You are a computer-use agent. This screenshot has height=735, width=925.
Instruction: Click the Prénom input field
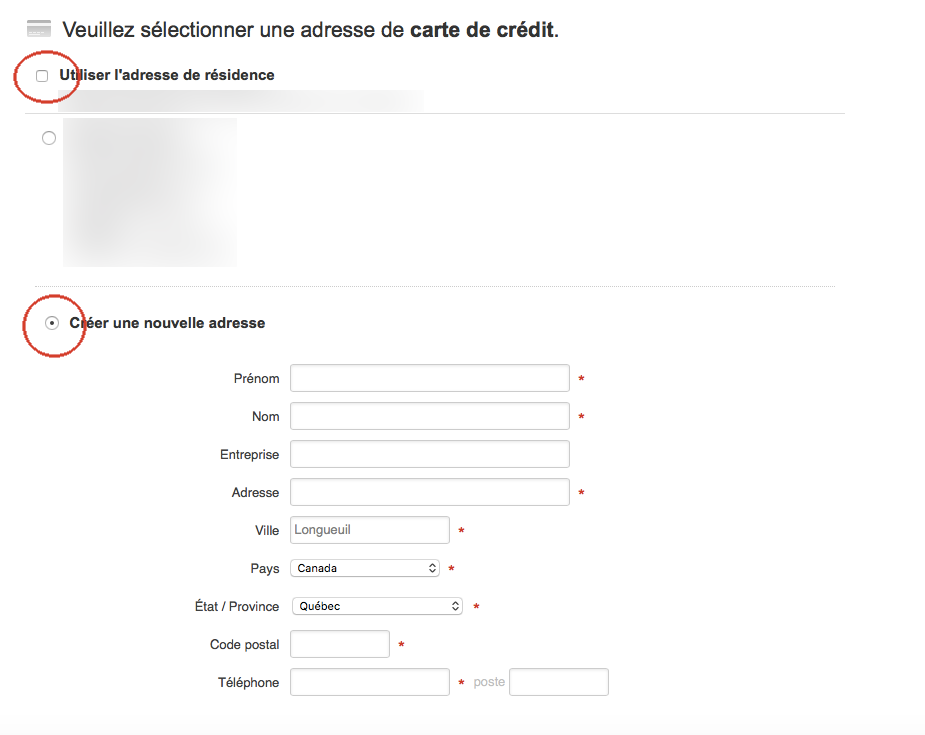[x=429, y=378]
